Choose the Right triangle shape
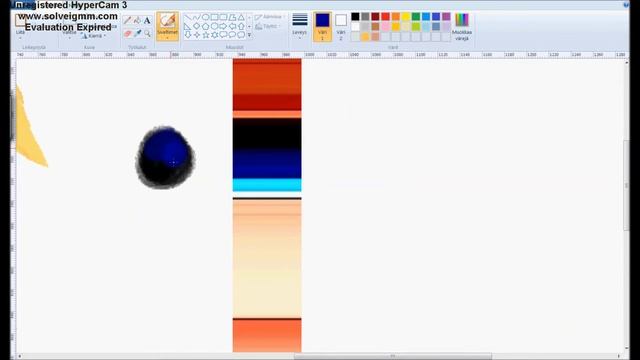The image size is (640, 360). (x=188, y=26)
